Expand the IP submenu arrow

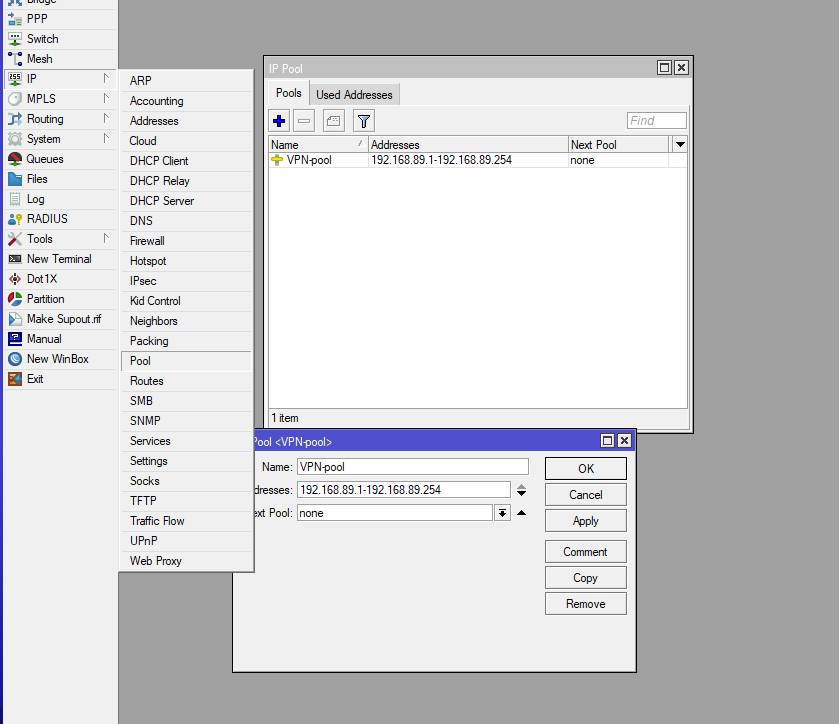click(x=106, y=78)
